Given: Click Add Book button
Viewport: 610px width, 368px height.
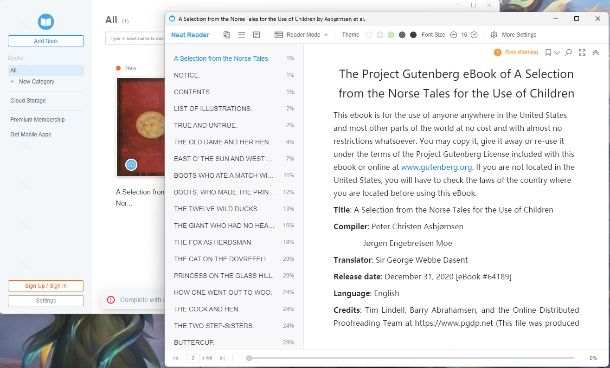Looking at the screenshot, I should [x=46, y=41].
